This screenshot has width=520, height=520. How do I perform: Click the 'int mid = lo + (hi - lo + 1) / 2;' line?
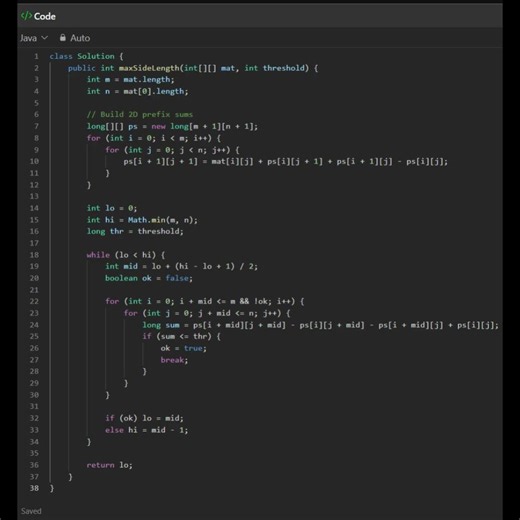coord(181,266)
